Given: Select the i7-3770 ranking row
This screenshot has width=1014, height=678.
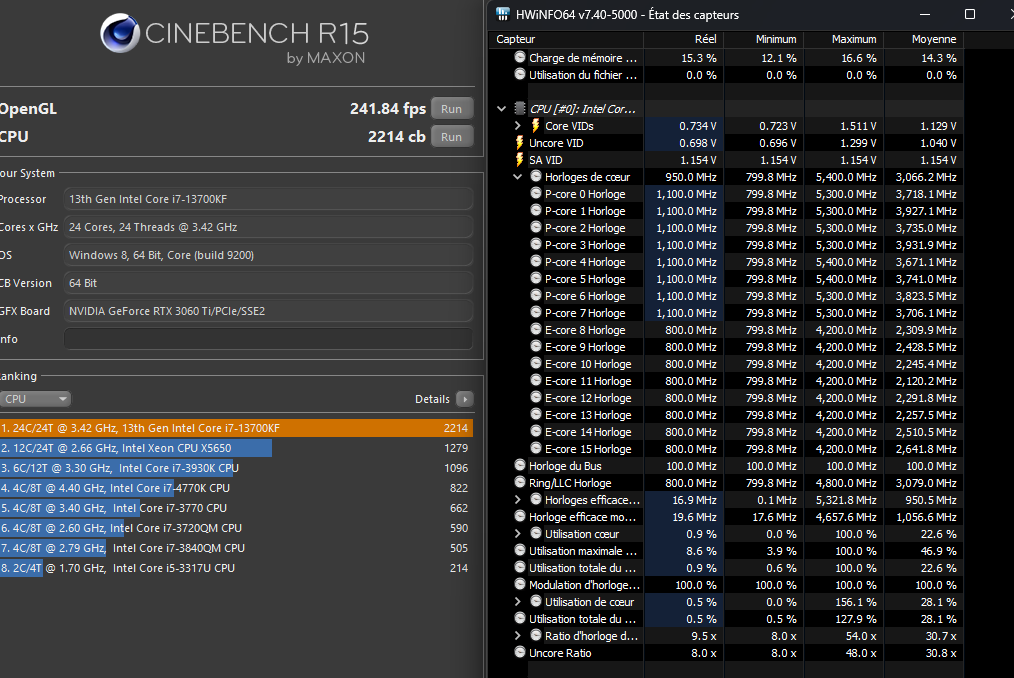Looking at the screenshot, I should click(x=236, y=508).
